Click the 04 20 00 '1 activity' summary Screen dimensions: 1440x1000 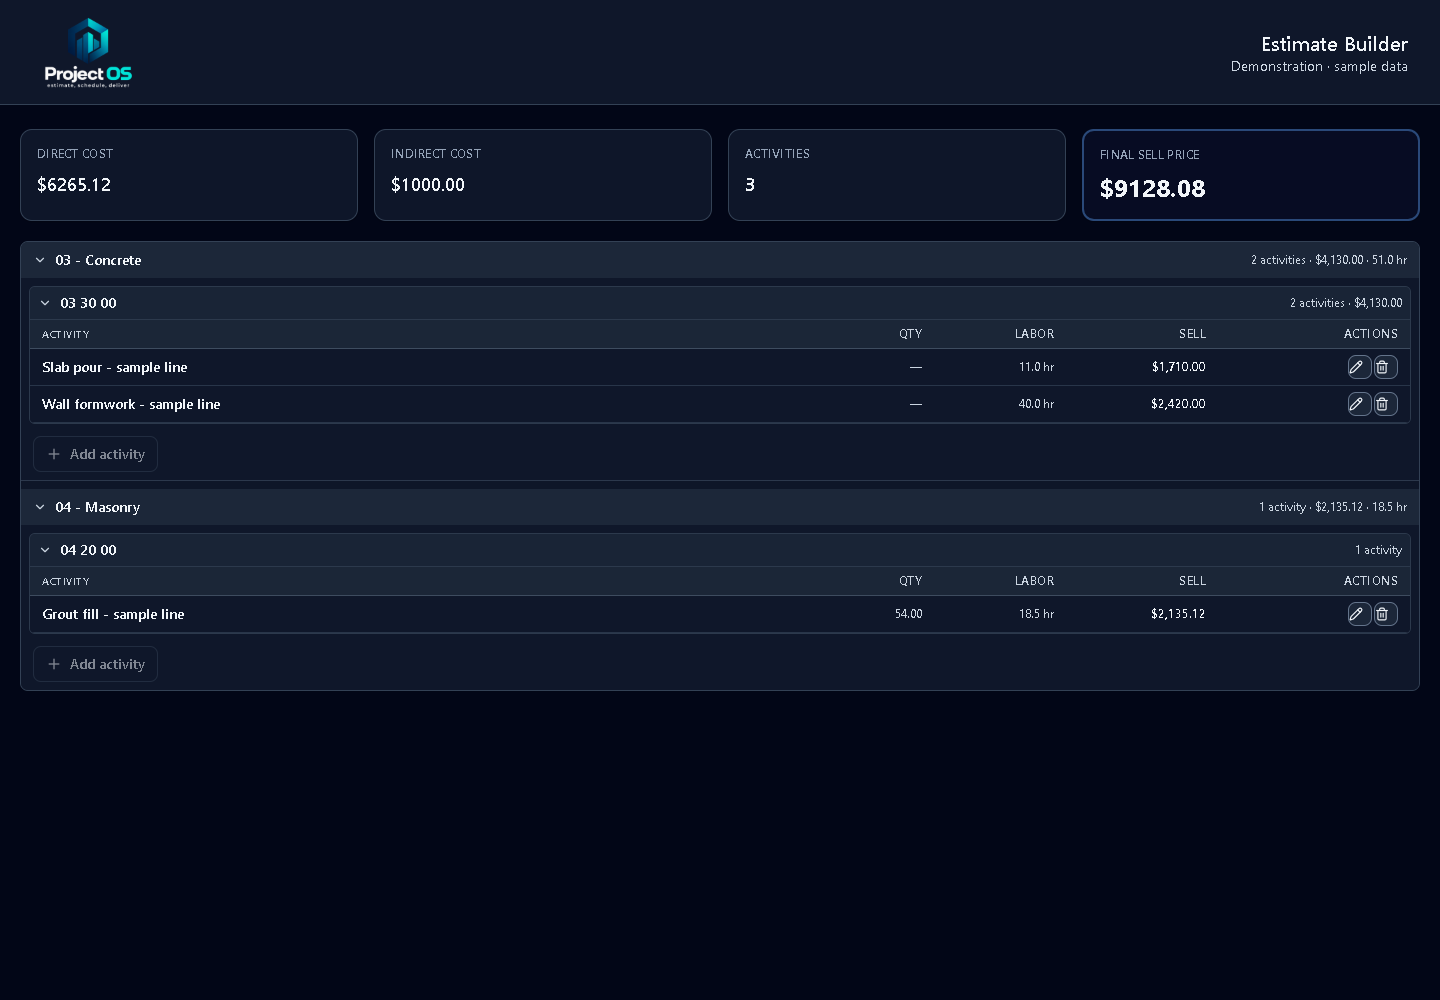[x=1378, y=550]
